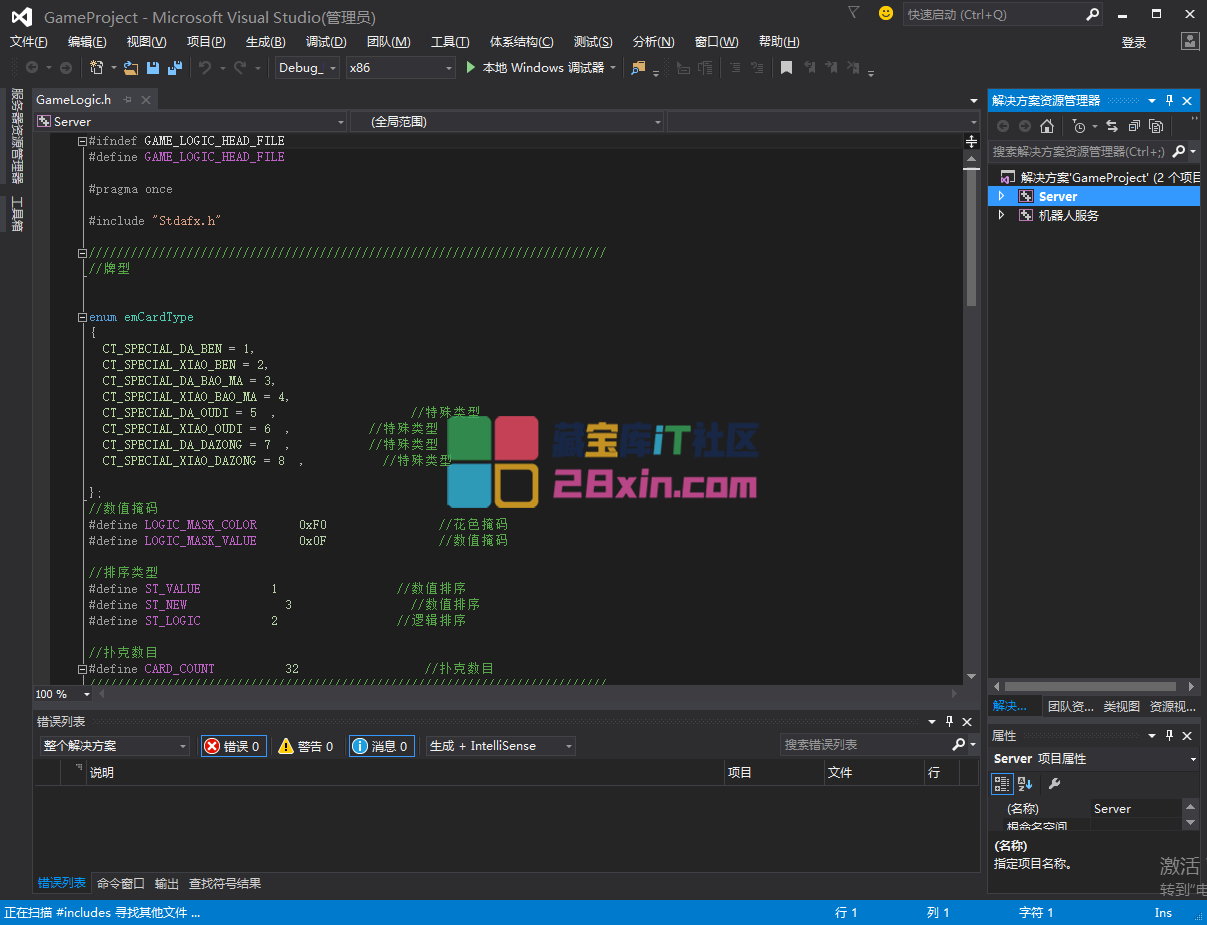The height and width of the screenshot is (925, 1207).
Task: Collapse the enum emCardType outline block
Action: pos(82,317)
